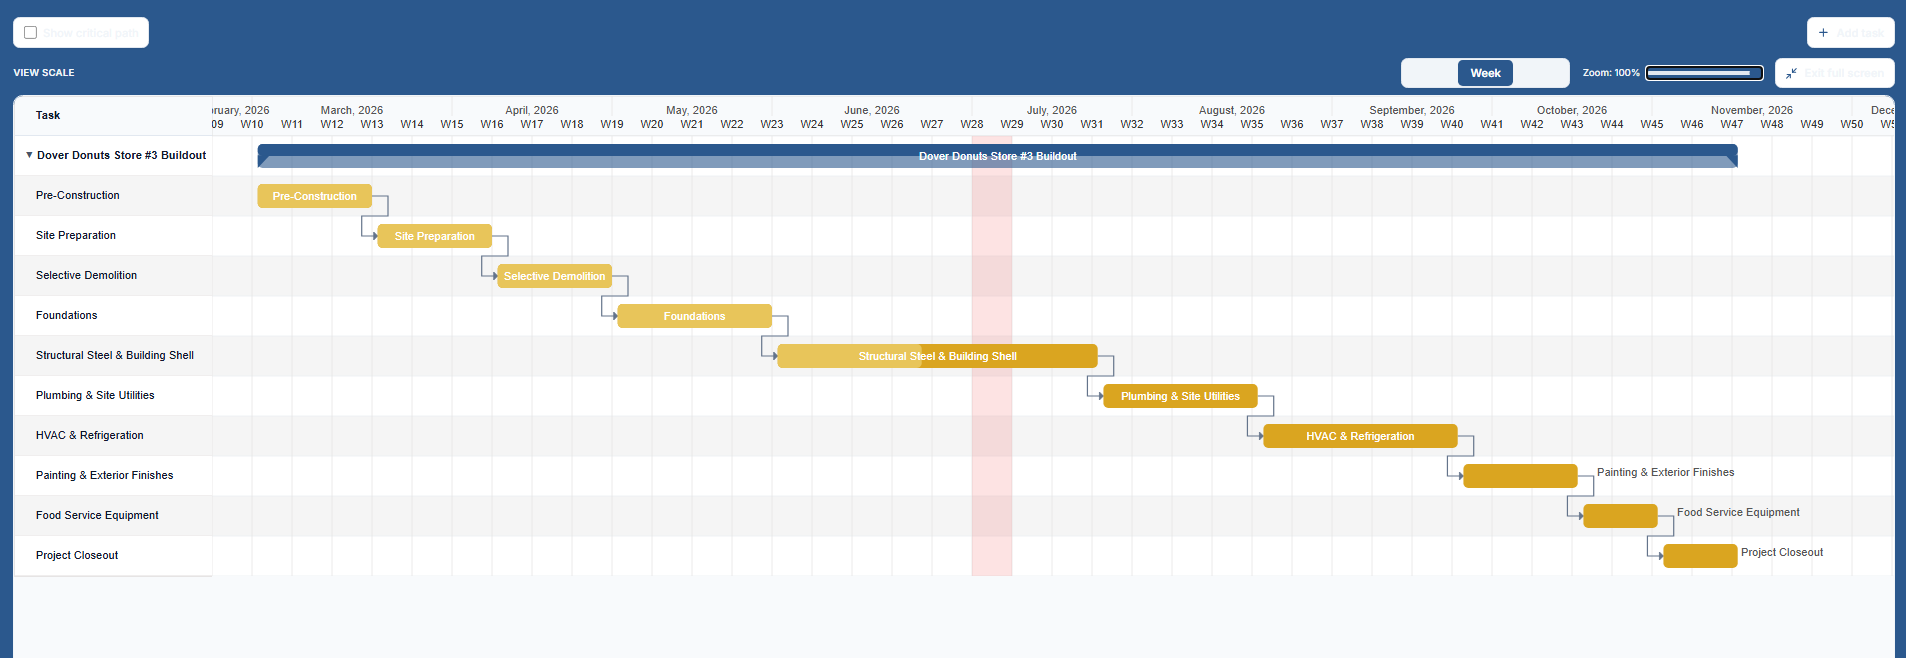The width and height of the screenshot is (1906, 658).
Task: Select Plumbing & Site Utilities list row
Action: 113,396
